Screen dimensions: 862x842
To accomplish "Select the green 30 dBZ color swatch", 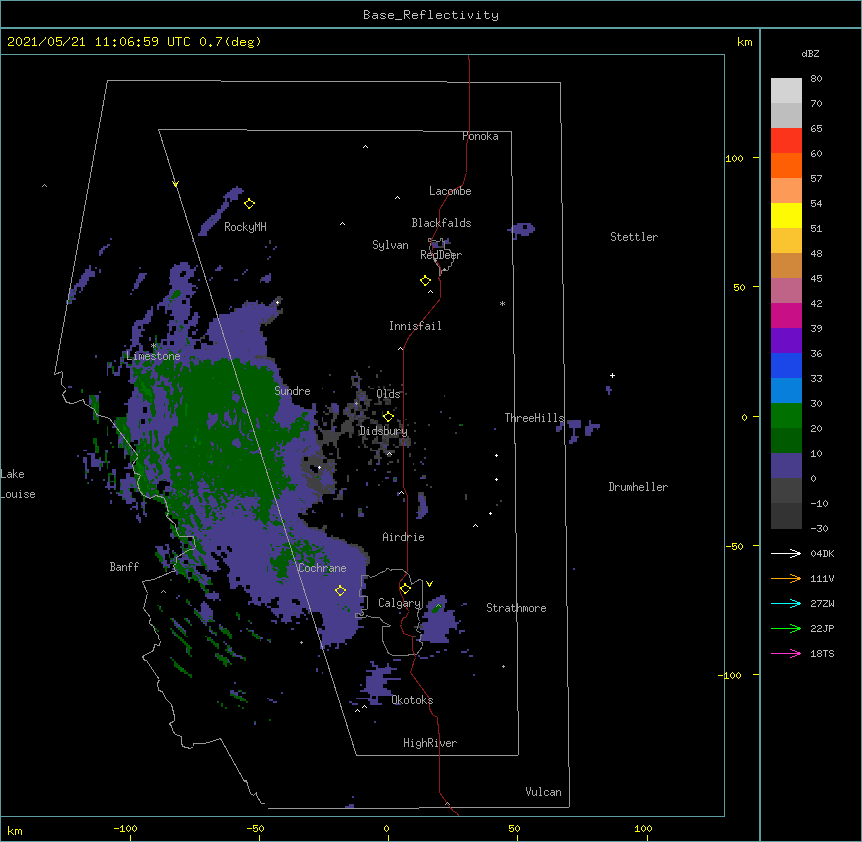I will click(786, 415).
